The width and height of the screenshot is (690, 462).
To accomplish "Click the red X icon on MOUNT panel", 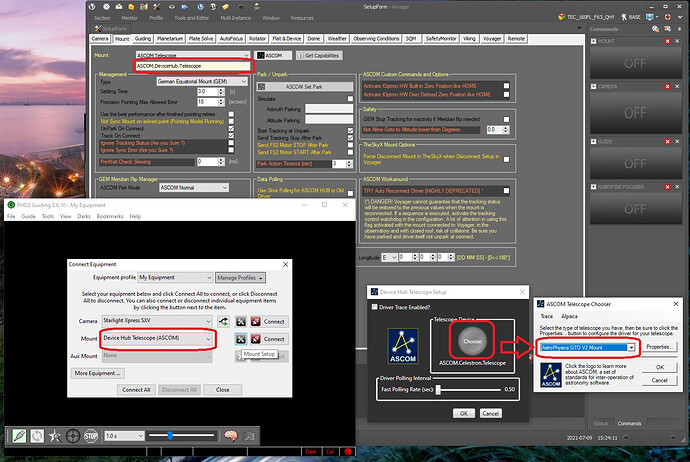I will click(667, 41).
